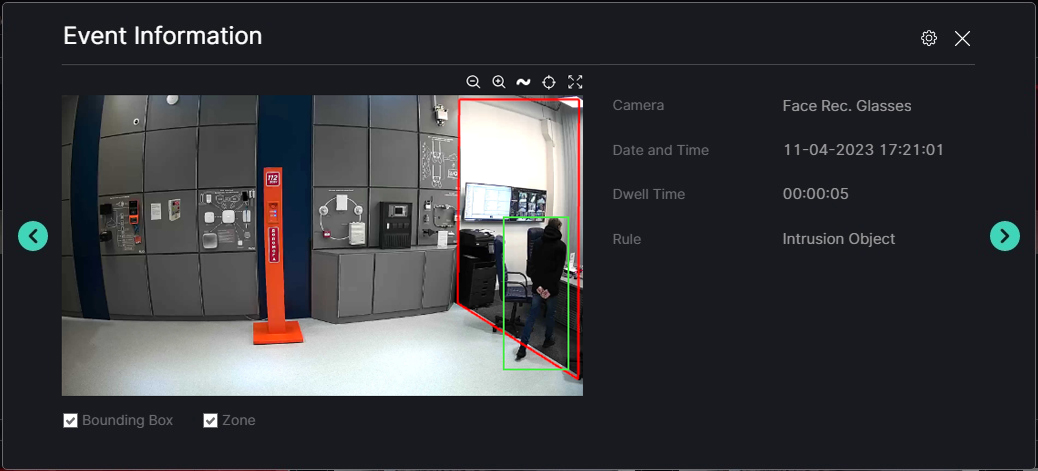Screen dimensions: 1038x471
Task: Select the camera name Face Rec. Glasses
Action: tap(847, 106)
